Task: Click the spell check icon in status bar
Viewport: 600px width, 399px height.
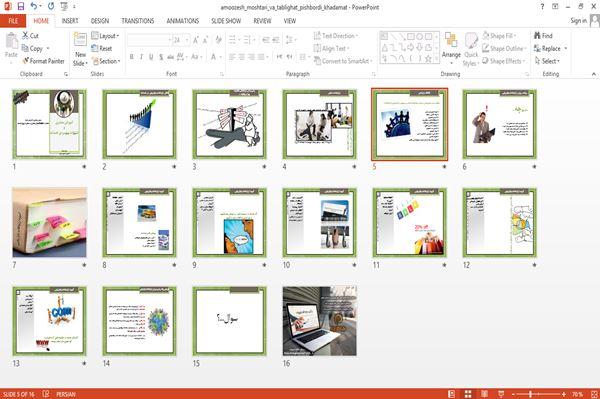Action: [46, 394]
